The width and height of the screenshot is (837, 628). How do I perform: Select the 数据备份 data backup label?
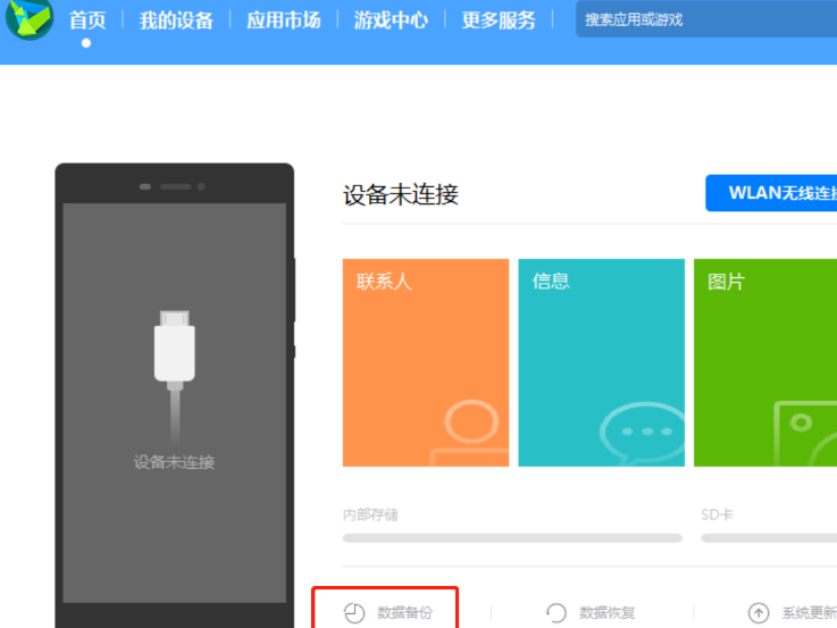tap(405, 613)
